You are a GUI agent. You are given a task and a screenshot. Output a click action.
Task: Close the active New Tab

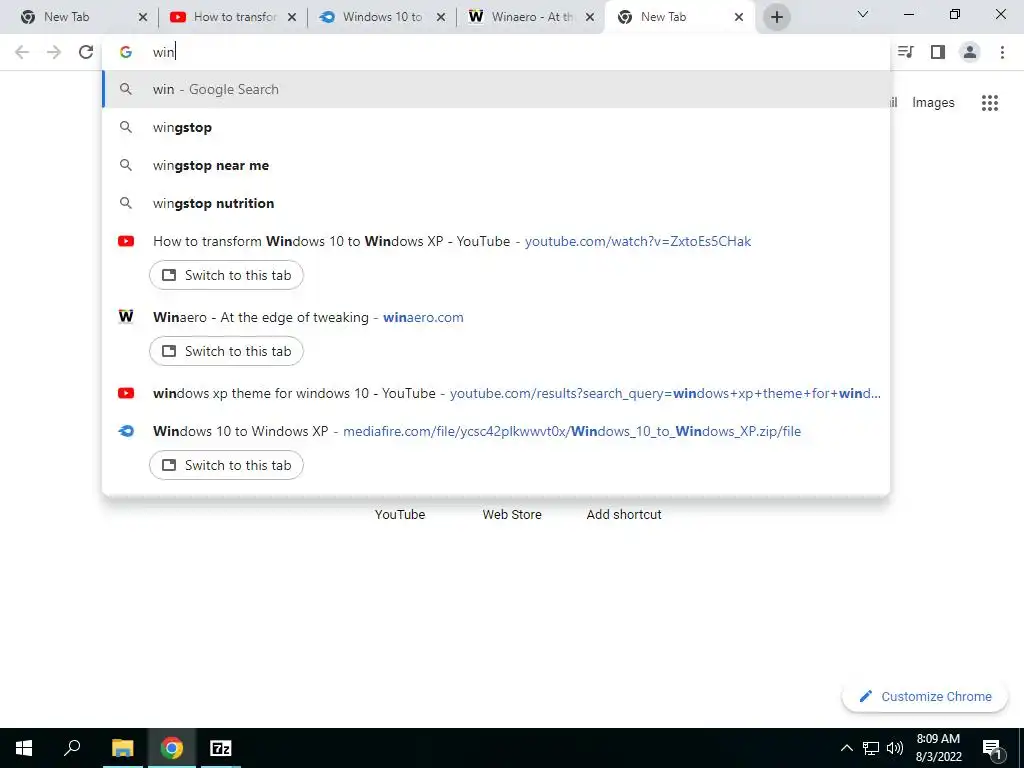click(x=739, y=17)
